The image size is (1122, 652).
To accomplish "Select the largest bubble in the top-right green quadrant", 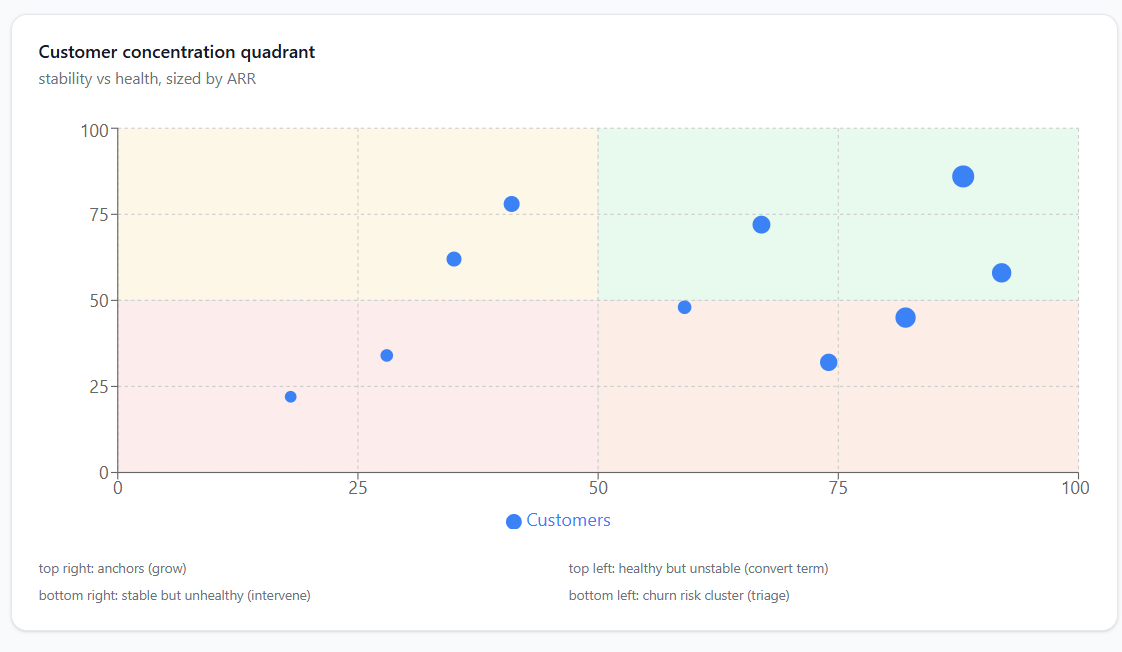I will [963, 177].
